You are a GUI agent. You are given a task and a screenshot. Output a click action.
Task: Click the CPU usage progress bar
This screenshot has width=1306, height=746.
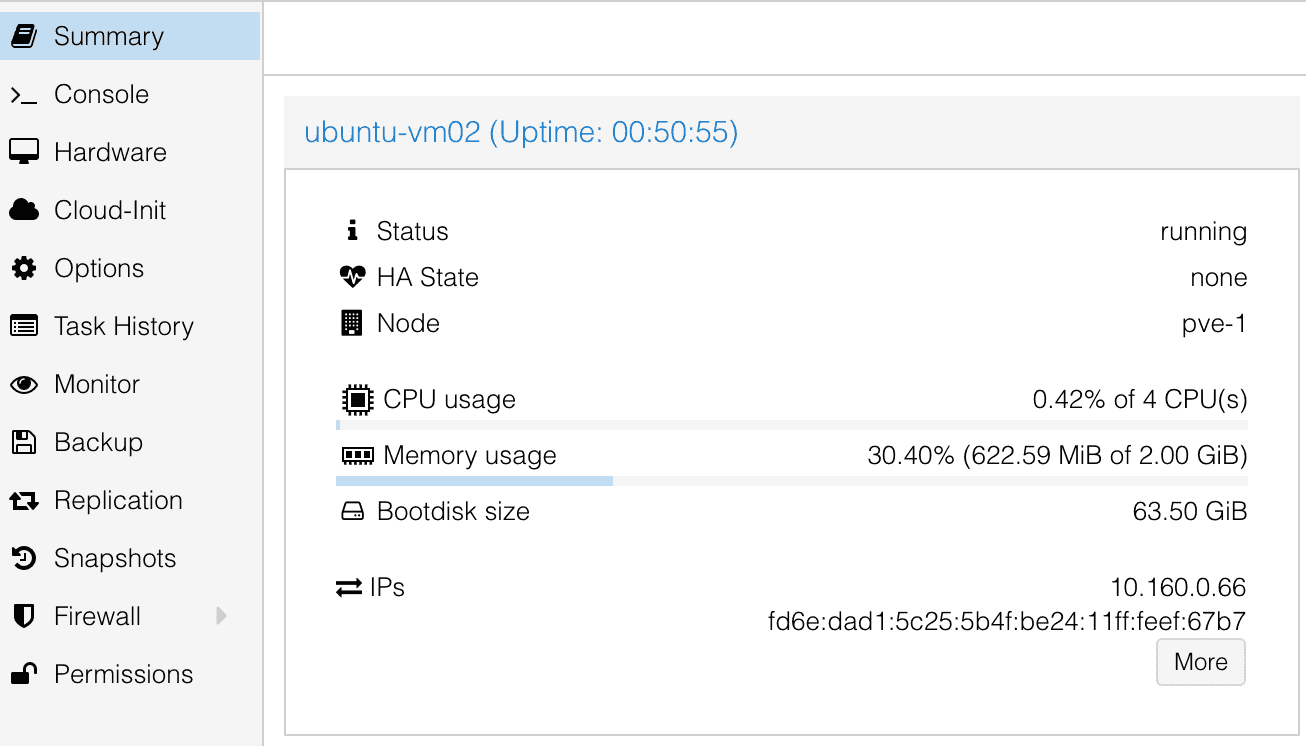[790, 424]
